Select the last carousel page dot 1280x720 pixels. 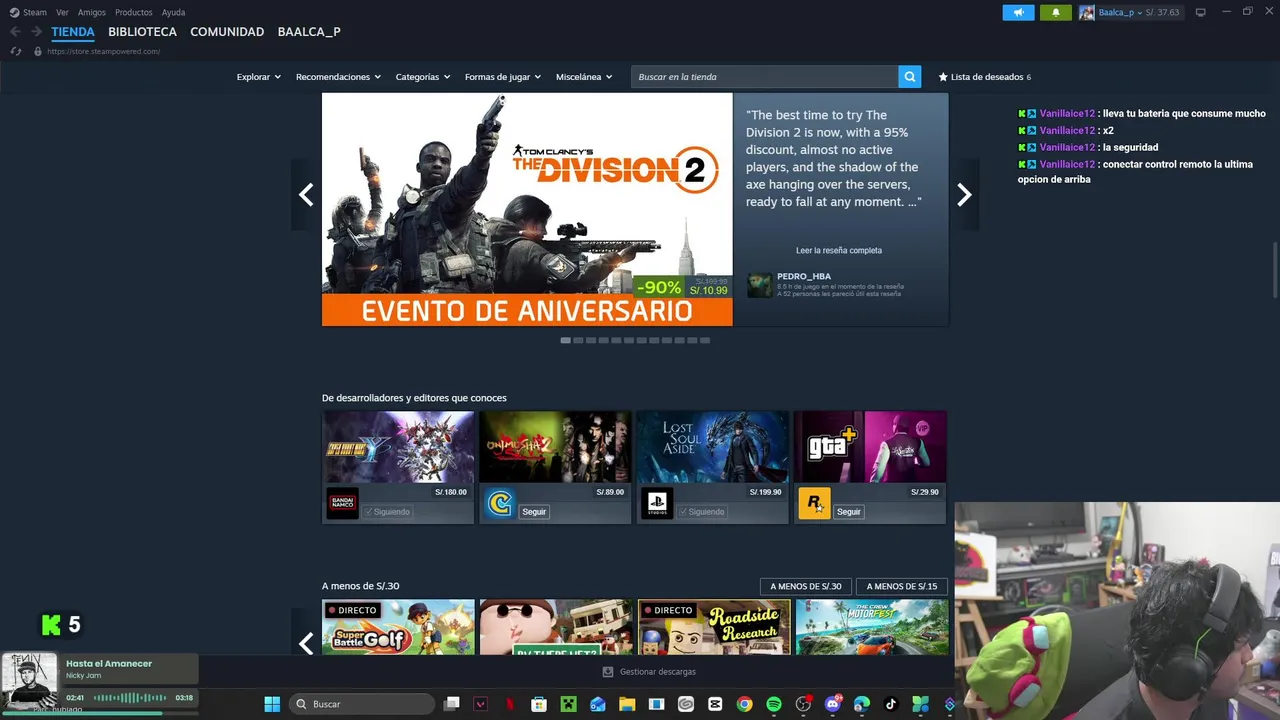tap(705, 340)
